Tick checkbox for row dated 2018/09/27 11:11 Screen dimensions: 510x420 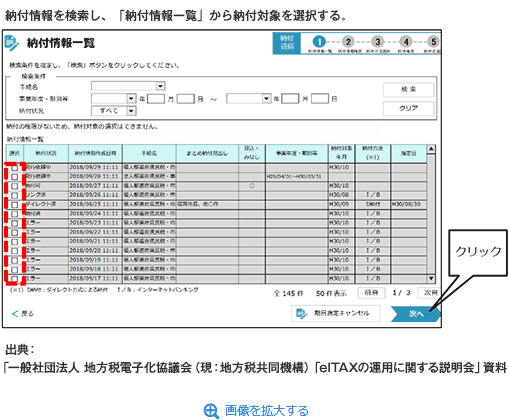point(14,186)
